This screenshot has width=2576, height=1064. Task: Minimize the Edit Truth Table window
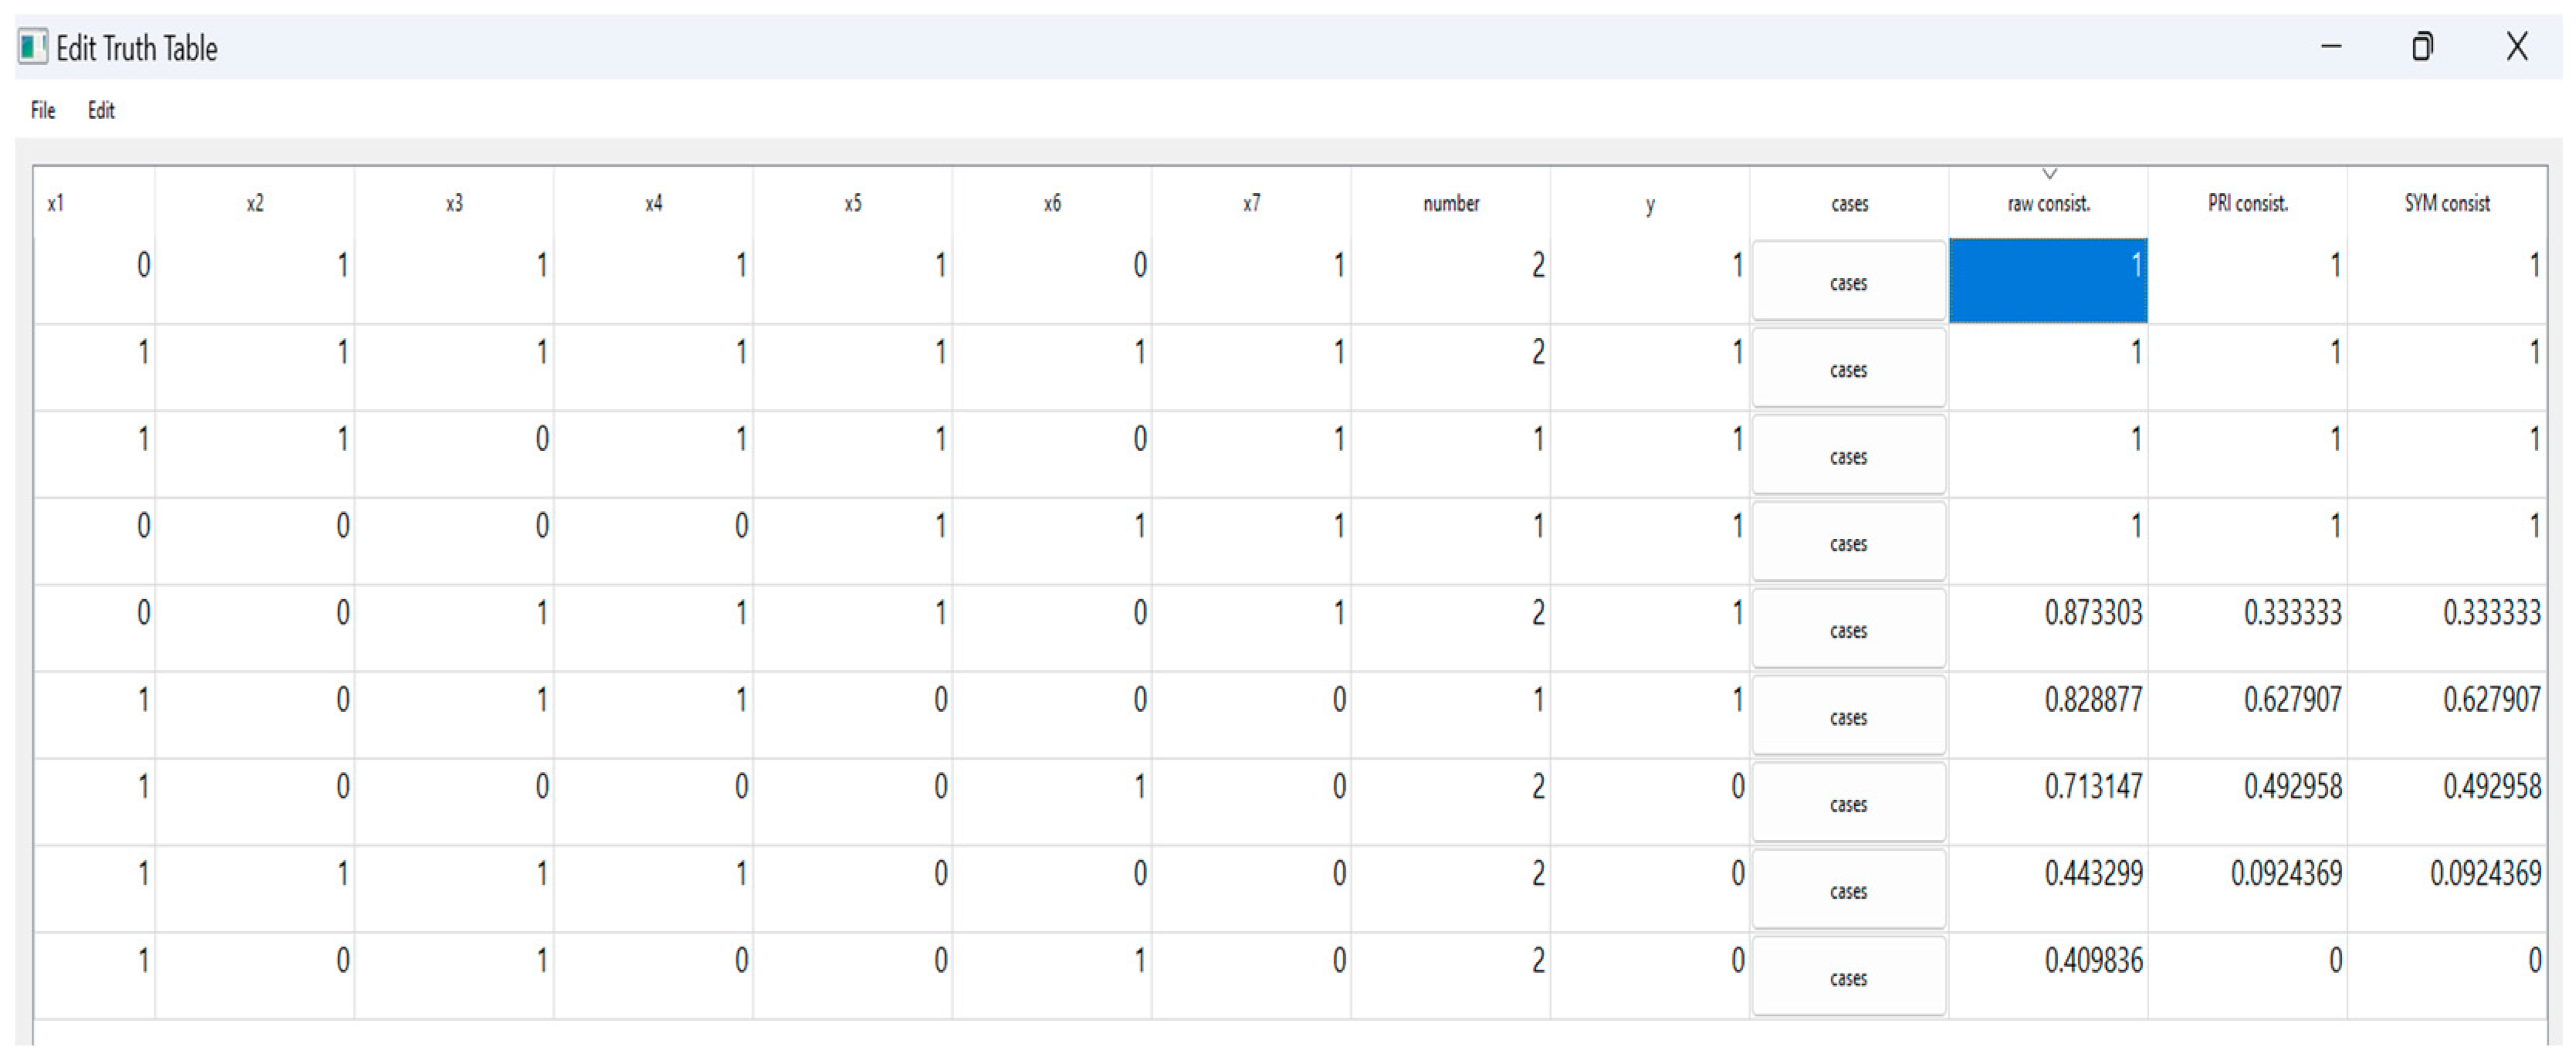(2331, 47)
